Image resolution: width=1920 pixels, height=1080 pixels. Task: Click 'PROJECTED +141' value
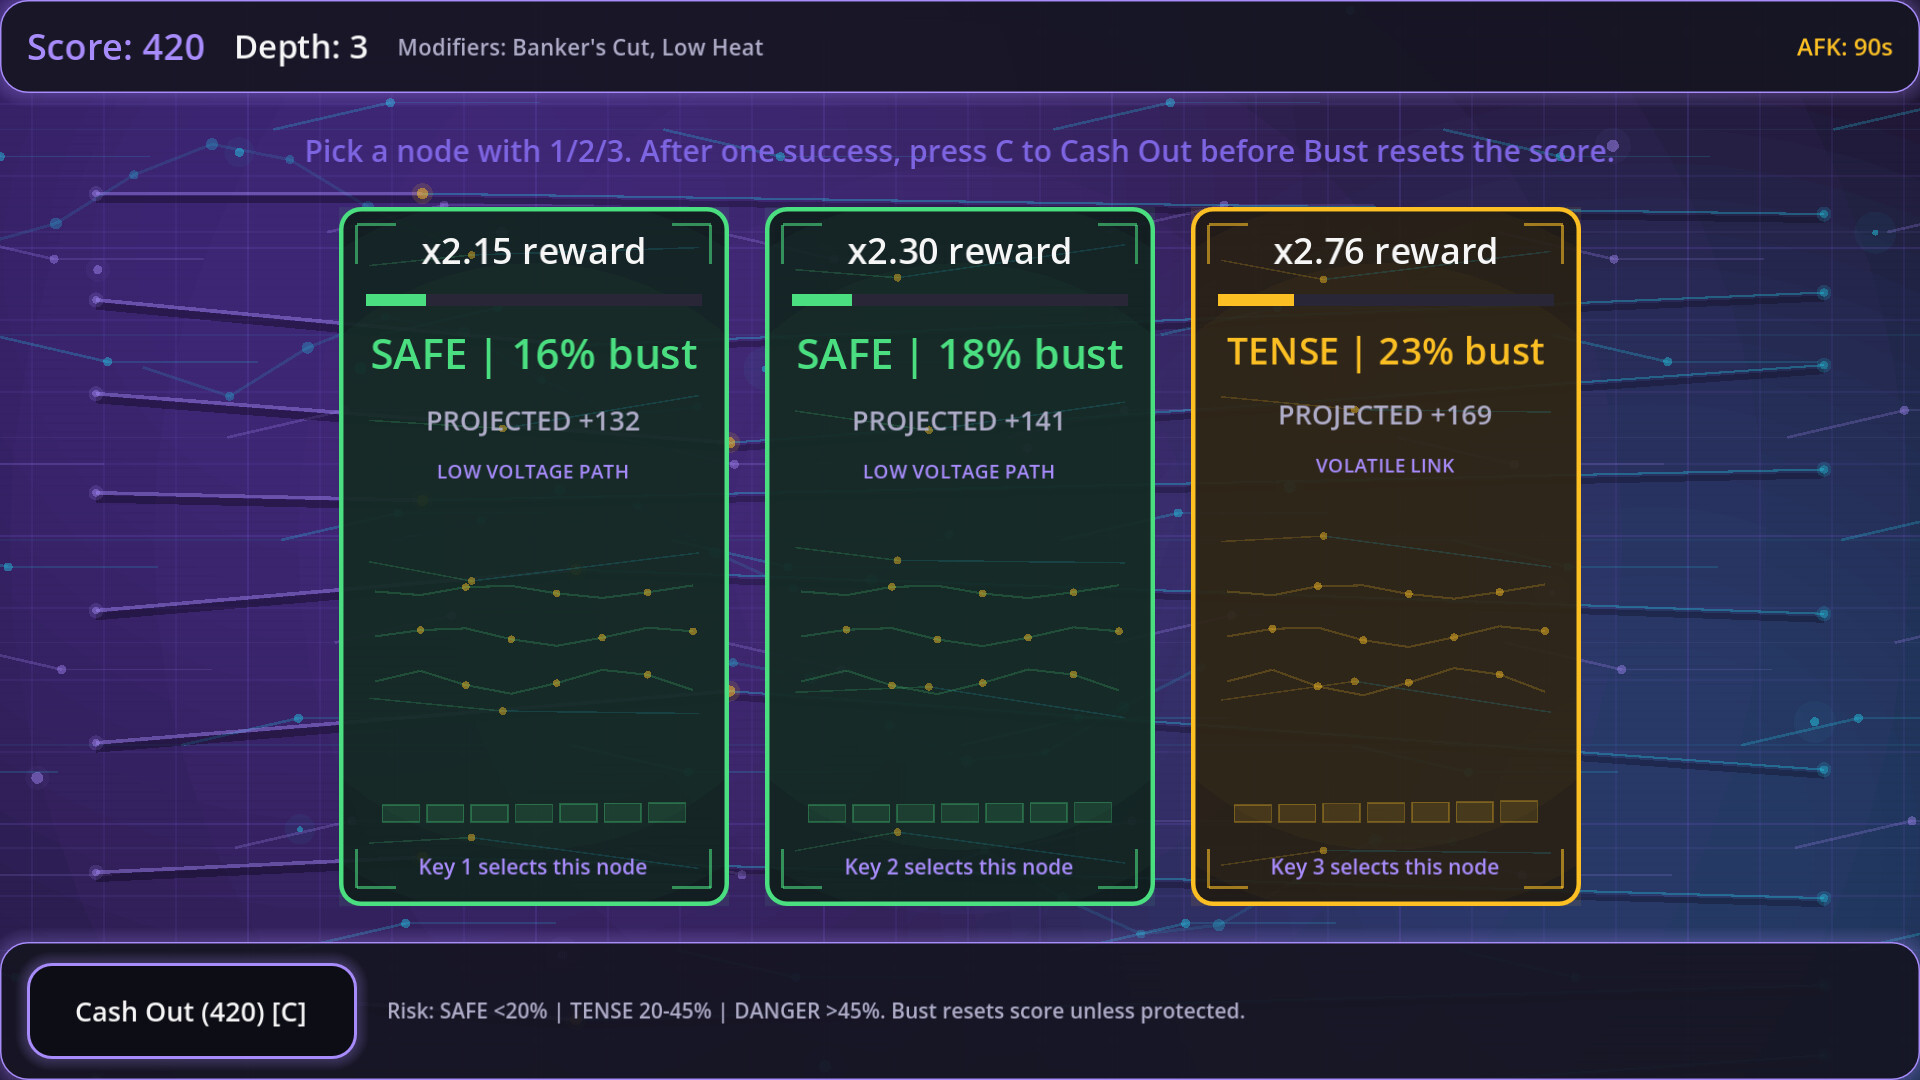click(959, 421)
